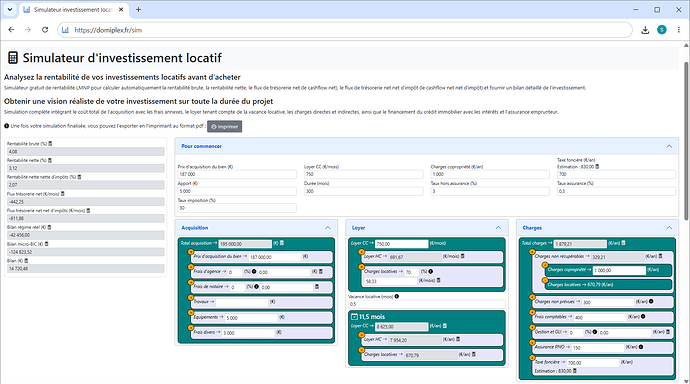Click calculator icon beside Bilan micro-BIC
The width and height of the screenshot is (690, 384).
click(x=47, y=244)
